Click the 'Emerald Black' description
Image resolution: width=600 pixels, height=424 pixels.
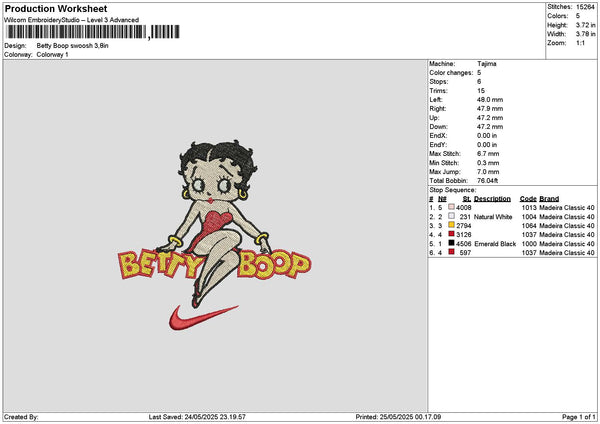point(495,244)
